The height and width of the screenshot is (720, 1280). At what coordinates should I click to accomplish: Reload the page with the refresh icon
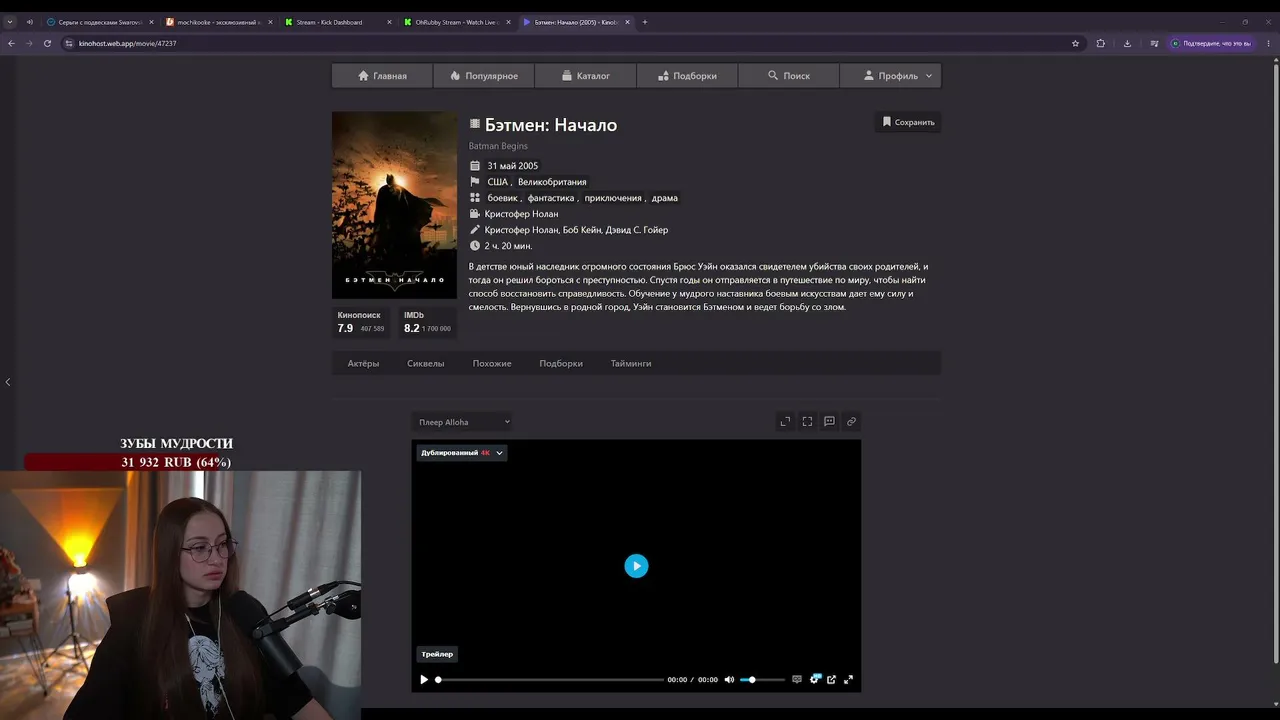(x=47, y=43)
